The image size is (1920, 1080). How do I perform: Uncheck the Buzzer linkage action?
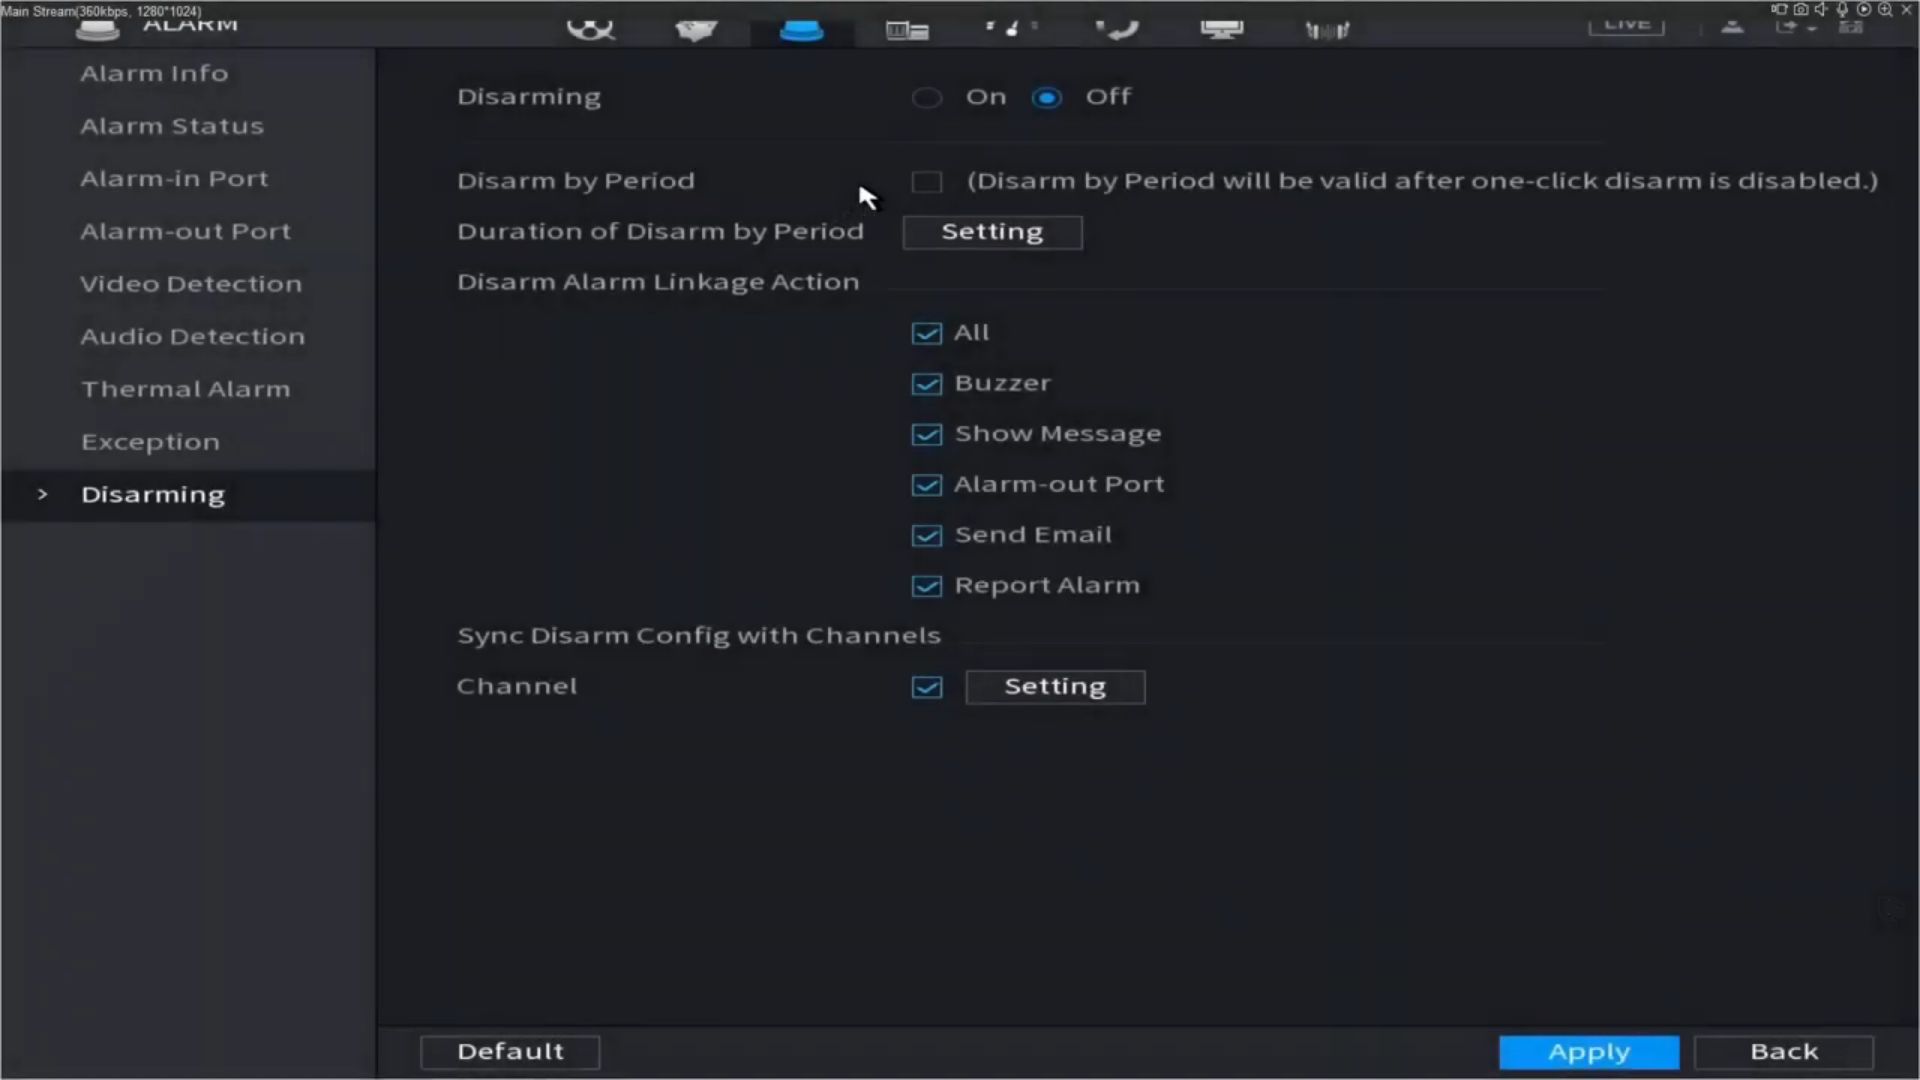point(927,383)
